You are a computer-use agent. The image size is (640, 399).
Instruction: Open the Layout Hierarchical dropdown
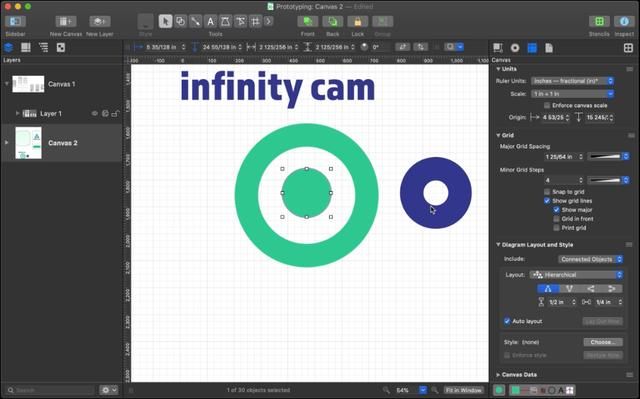click(x=576, y=275)
